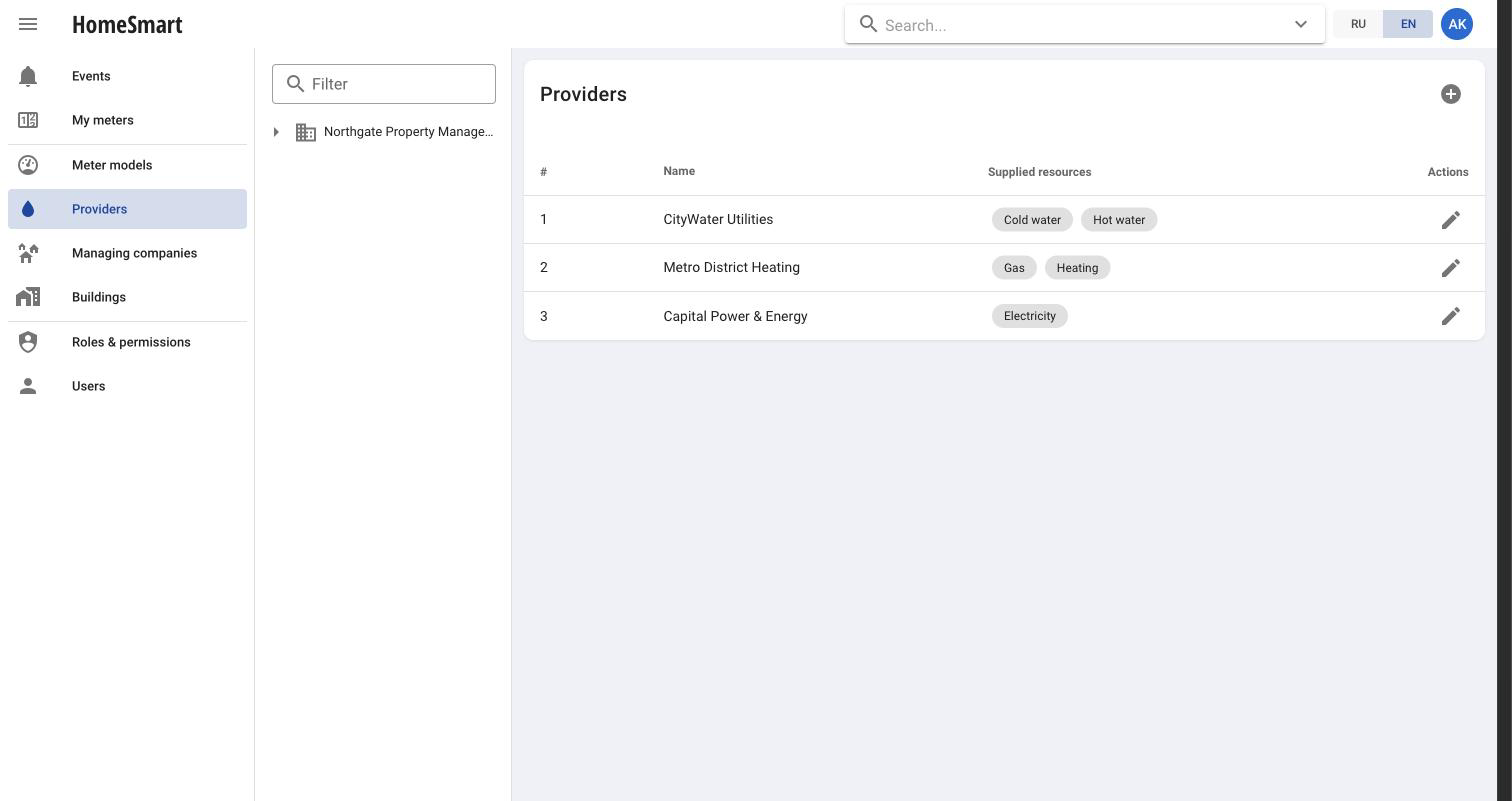Image resolution: width=1512 pixels, height=801 pixels.
Task: Focus the top Search input field
Action: tap(1084, 25)
